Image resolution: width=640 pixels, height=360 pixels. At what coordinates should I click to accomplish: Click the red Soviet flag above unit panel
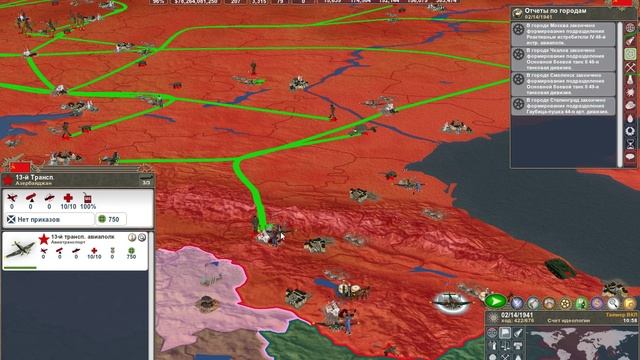(x=20, y=167)
